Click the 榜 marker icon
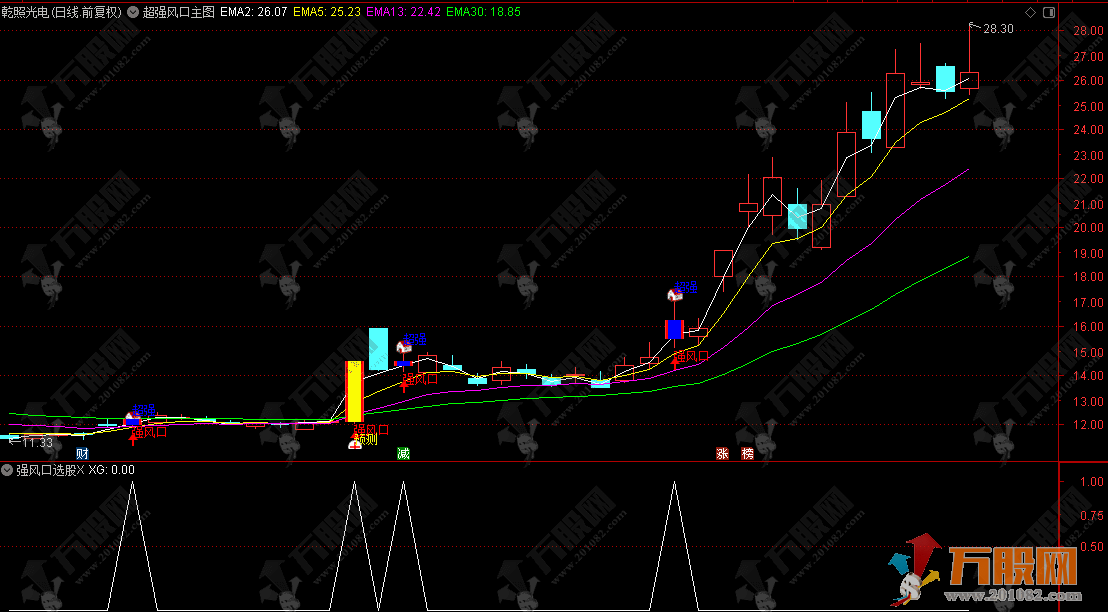This screenshot has width=1108, height=612. [x=748, y=454]
